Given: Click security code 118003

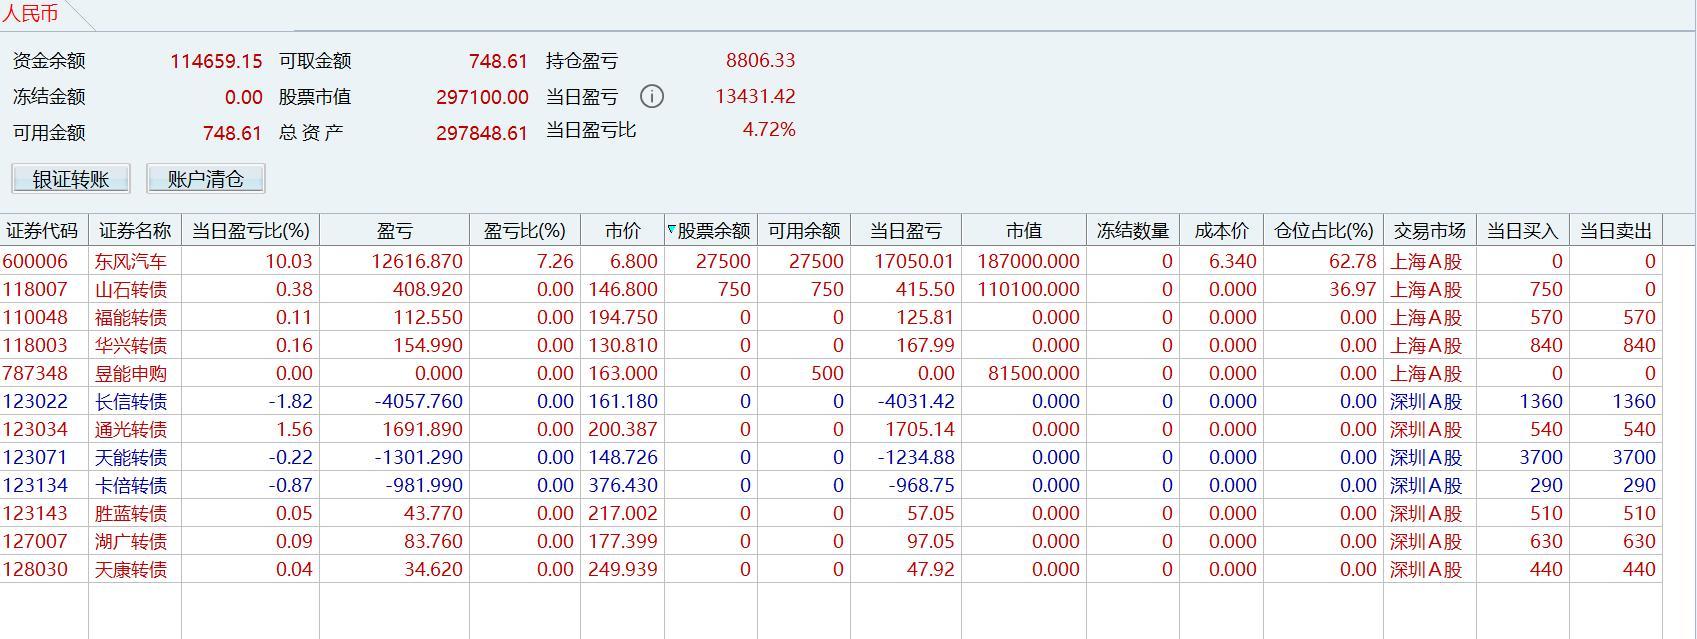Looking at the screenshot, I should pyautogui.click(x=35, y=345).
